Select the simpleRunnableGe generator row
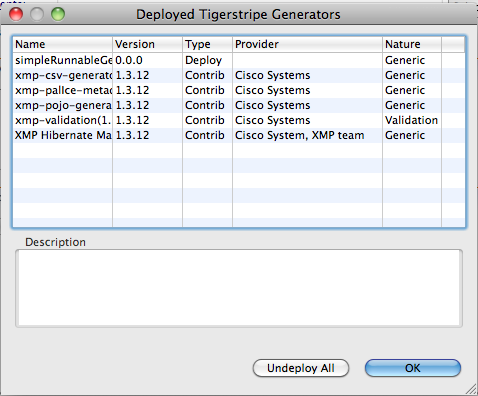The image size is (478, 396). click(x=239, y=60)
